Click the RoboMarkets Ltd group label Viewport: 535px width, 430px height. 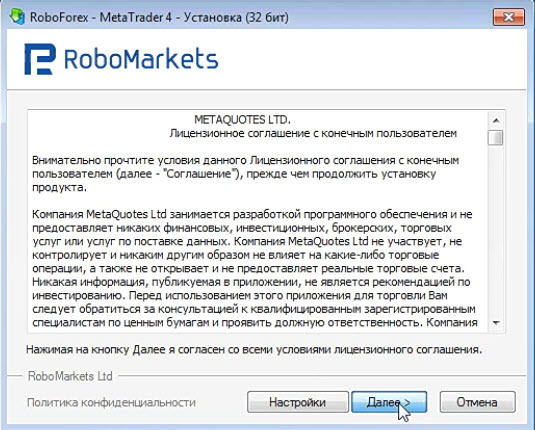point(70,376)
